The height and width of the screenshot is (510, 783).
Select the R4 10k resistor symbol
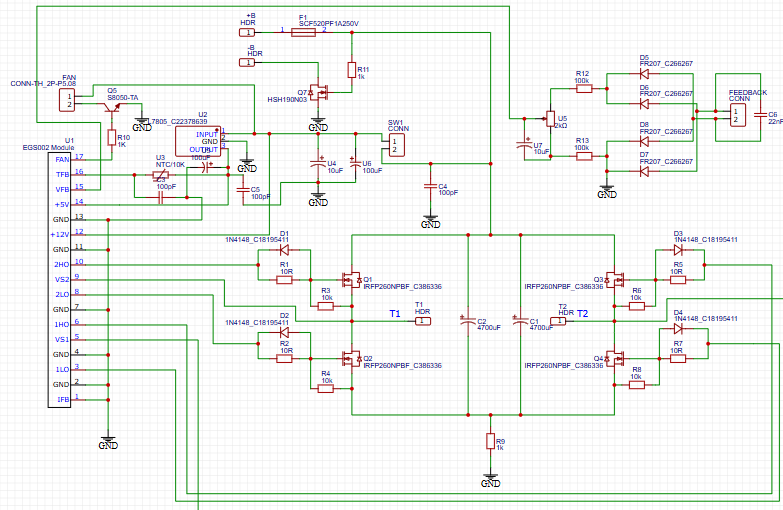tap(326, 389)
